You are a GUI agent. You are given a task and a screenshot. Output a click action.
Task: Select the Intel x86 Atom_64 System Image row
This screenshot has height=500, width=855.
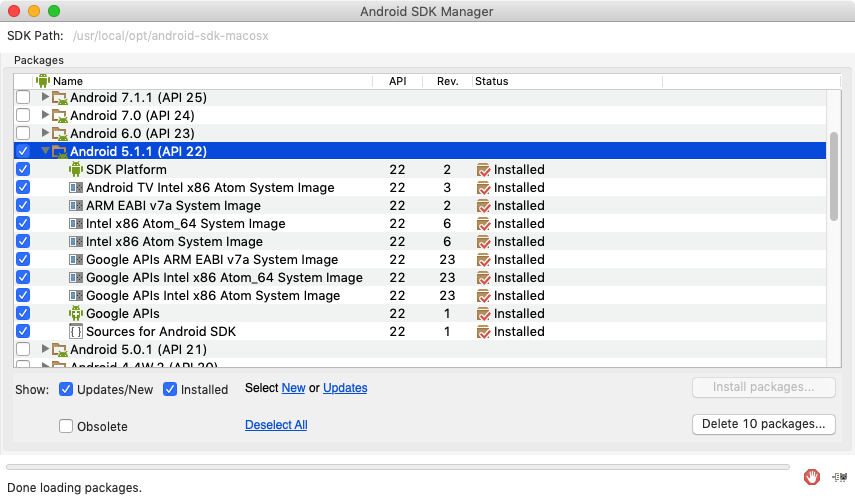[185, 224]
